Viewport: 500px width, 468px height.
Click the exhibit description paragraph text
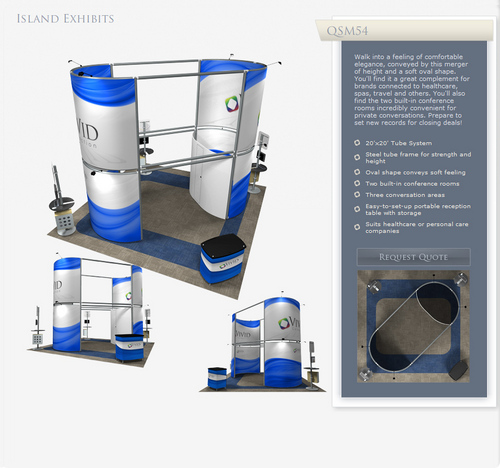[x=412, y=90]
